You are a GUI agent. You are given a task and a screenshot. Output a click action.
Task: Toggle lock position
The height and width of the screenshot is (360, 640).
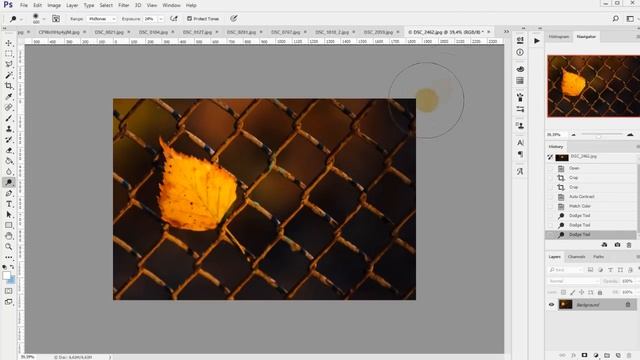582,292
